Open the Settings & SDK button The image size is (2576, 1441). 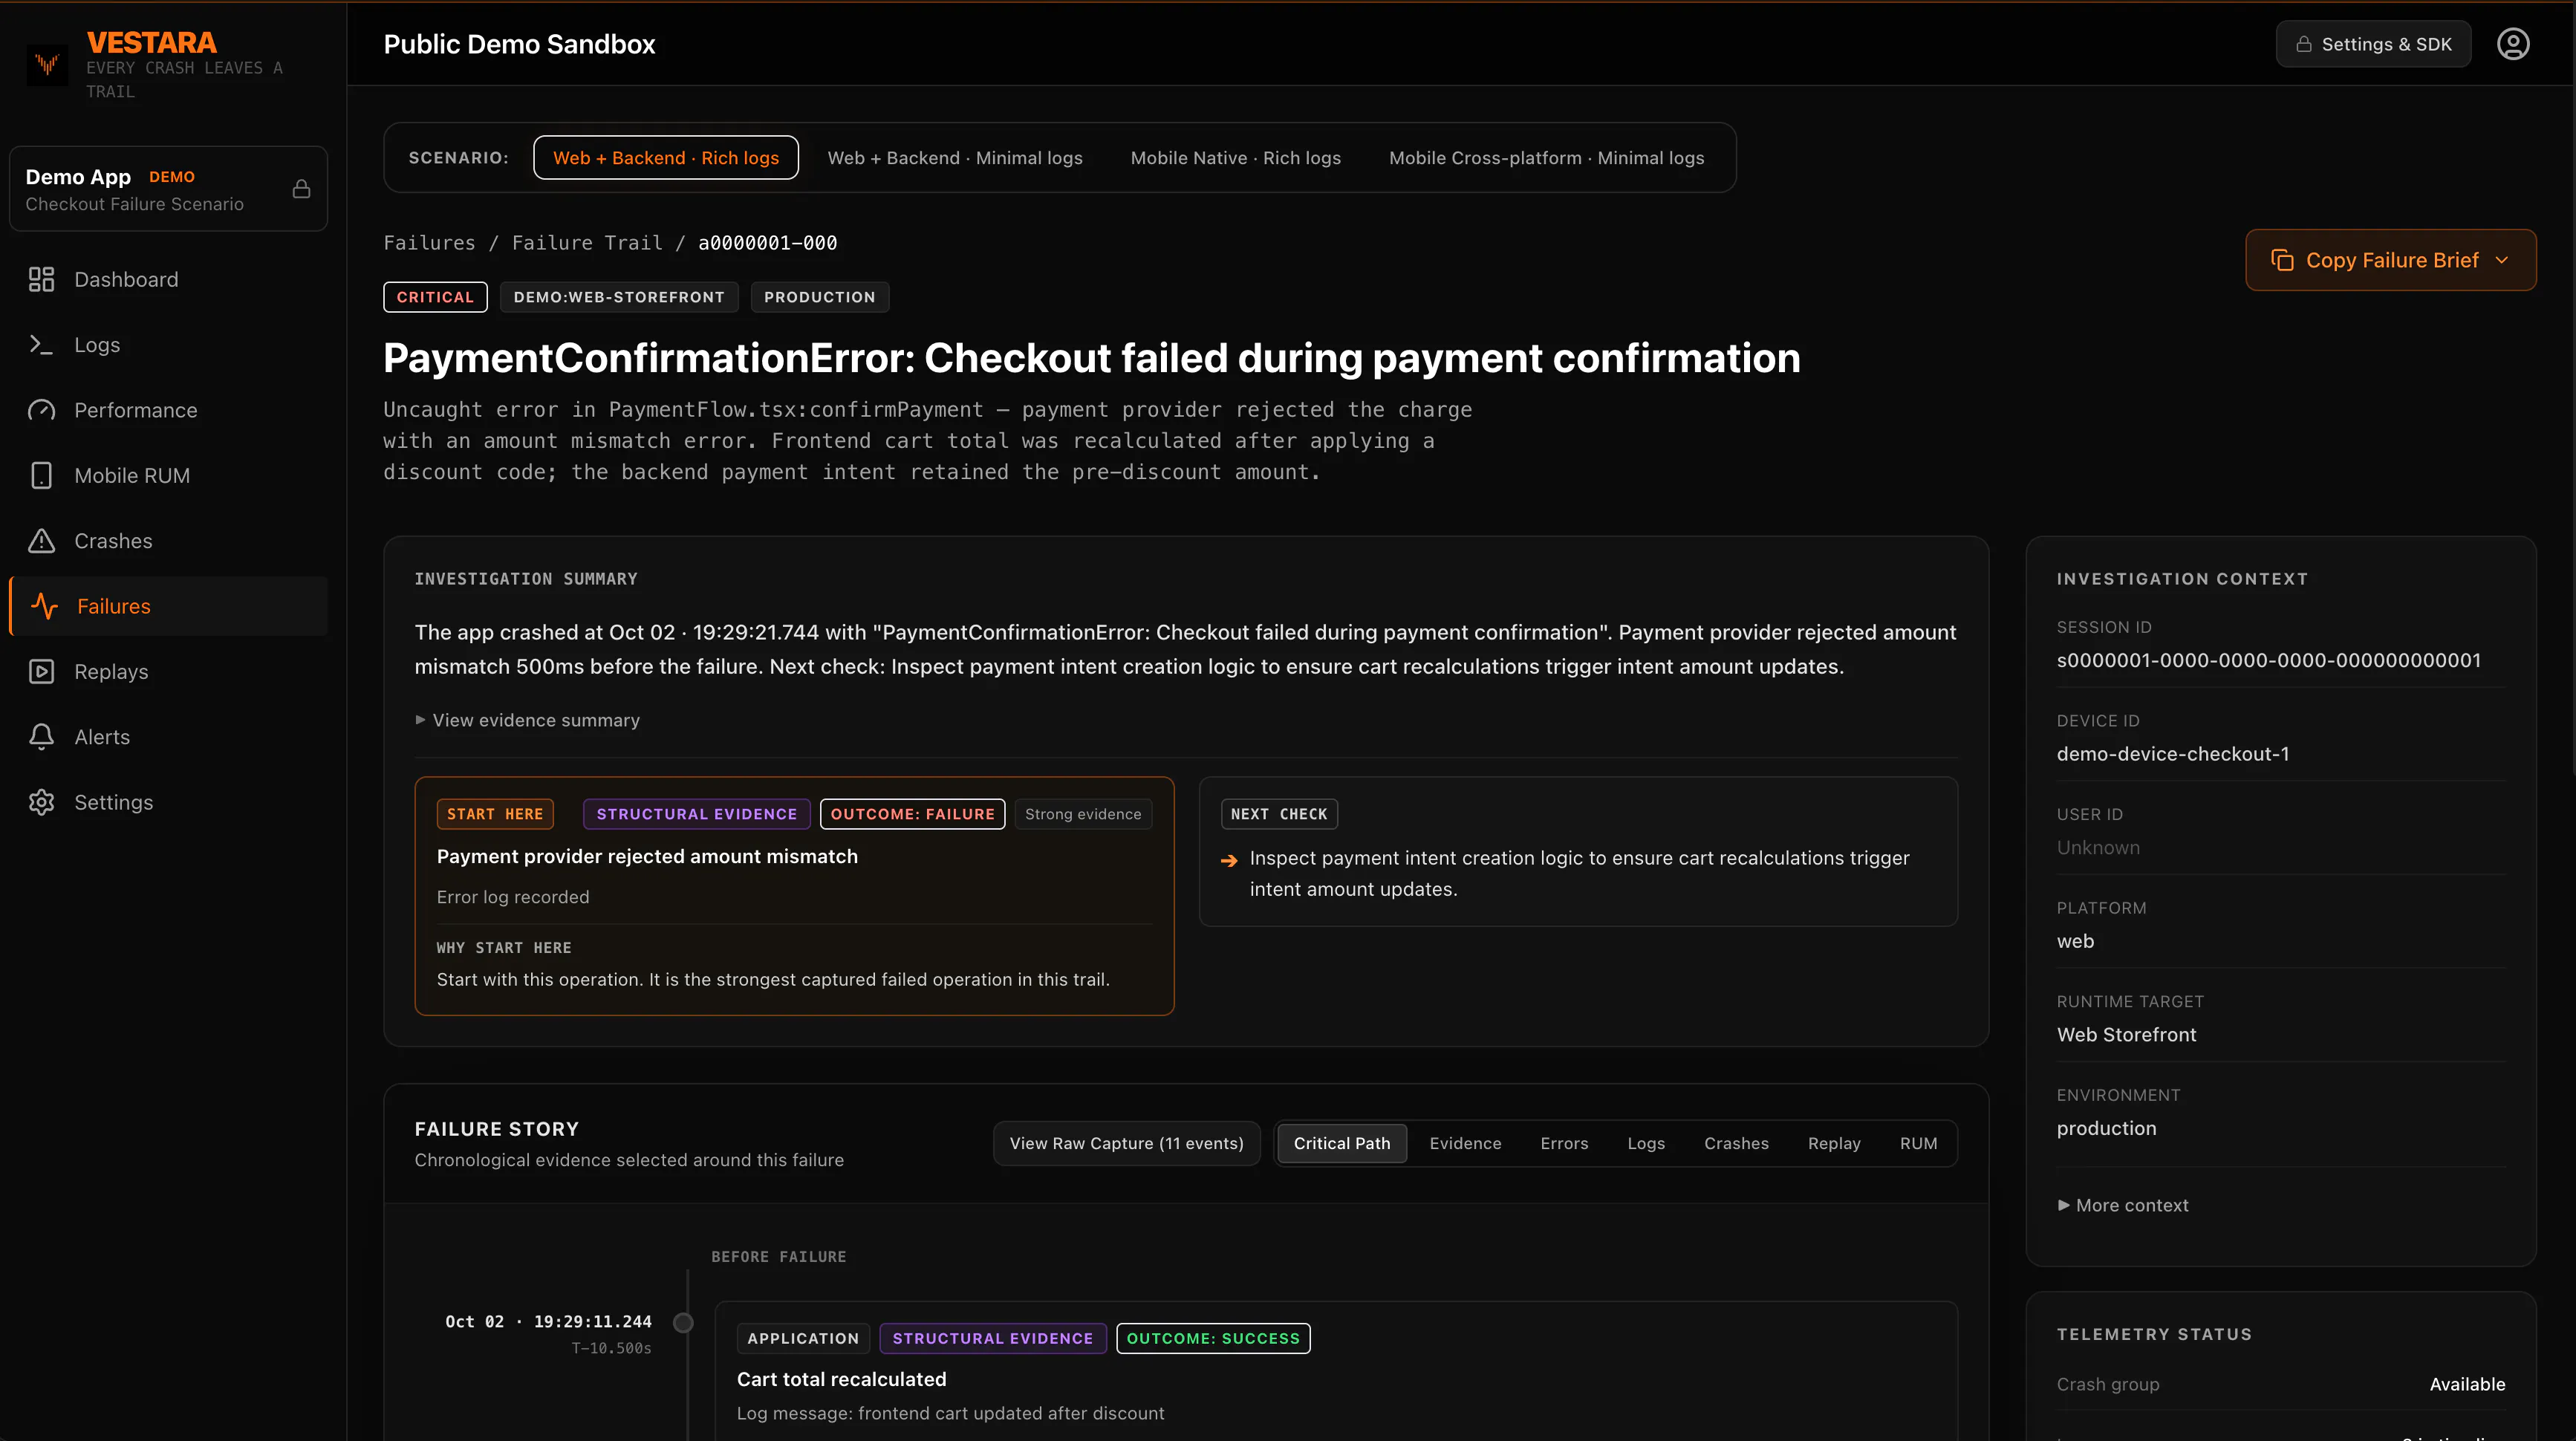click(2373, 44)
